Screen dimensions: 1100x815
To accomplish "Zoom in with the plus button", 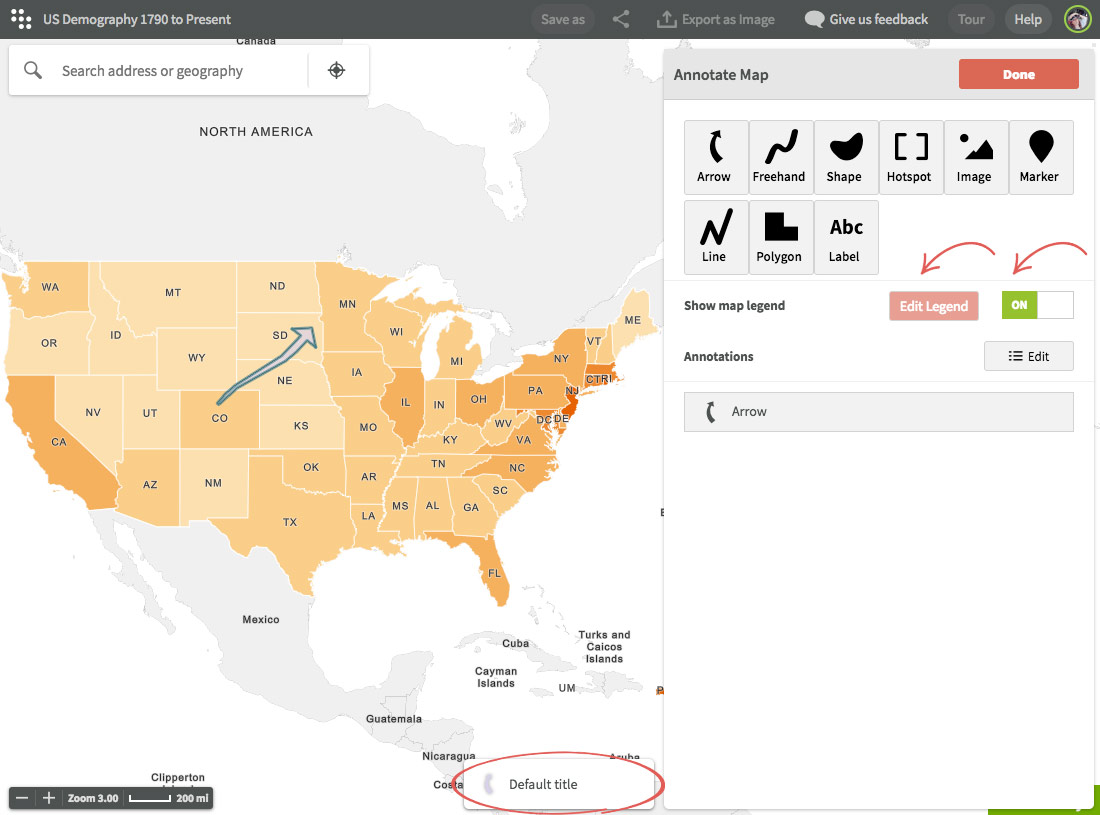I will tap(48, 798).
